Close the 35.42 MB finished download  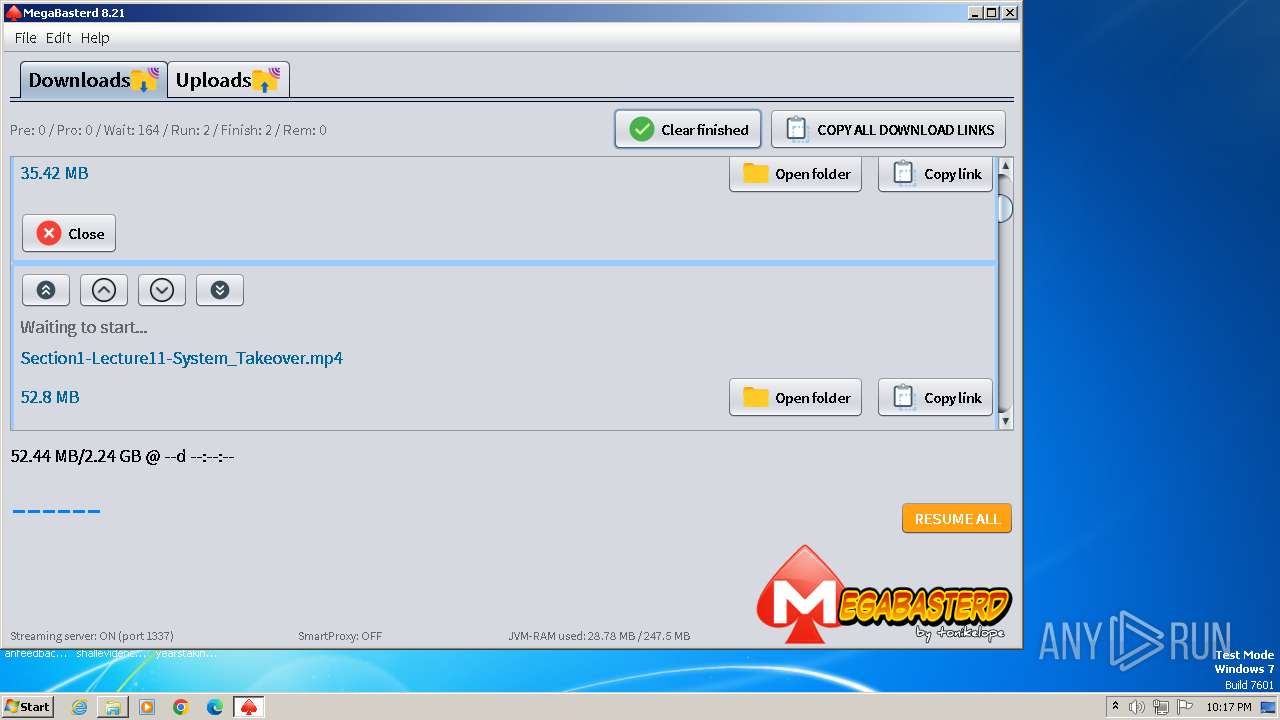69,233
